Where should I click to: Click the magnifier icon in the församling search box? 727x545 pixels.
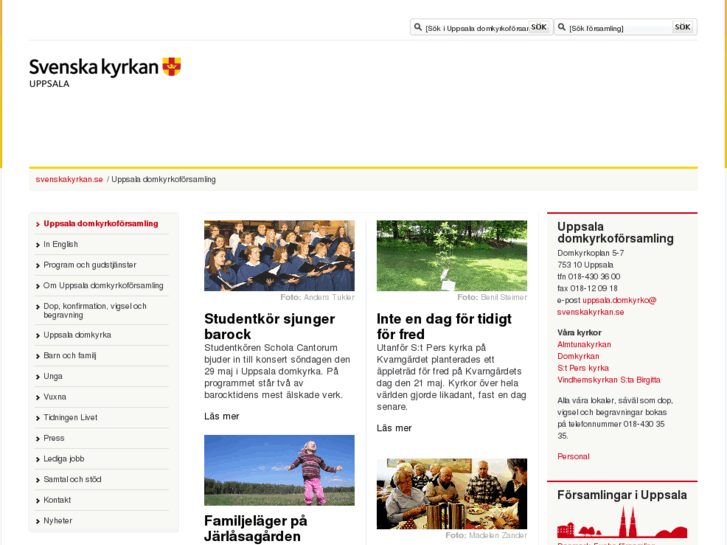561,27
